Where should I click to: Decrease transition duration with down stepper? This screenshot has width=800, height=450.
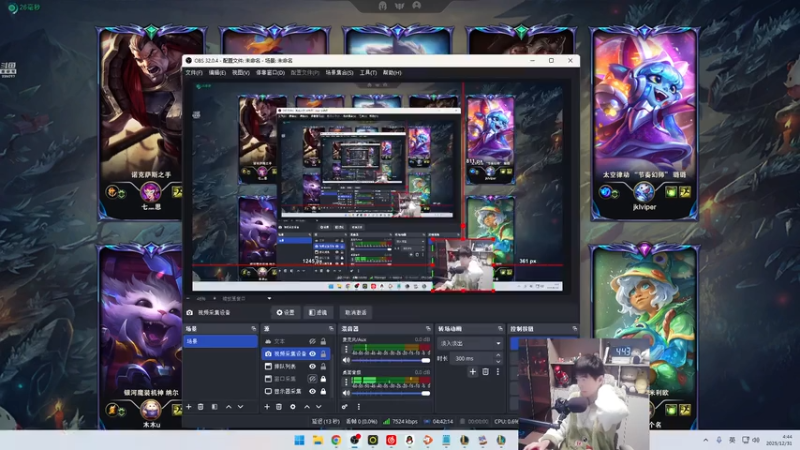click(498, 361)
